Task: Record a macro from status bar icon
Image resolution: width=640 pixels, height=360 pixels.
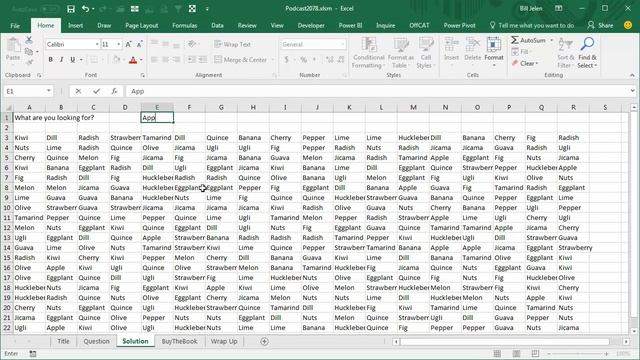Action: [33, 354]
